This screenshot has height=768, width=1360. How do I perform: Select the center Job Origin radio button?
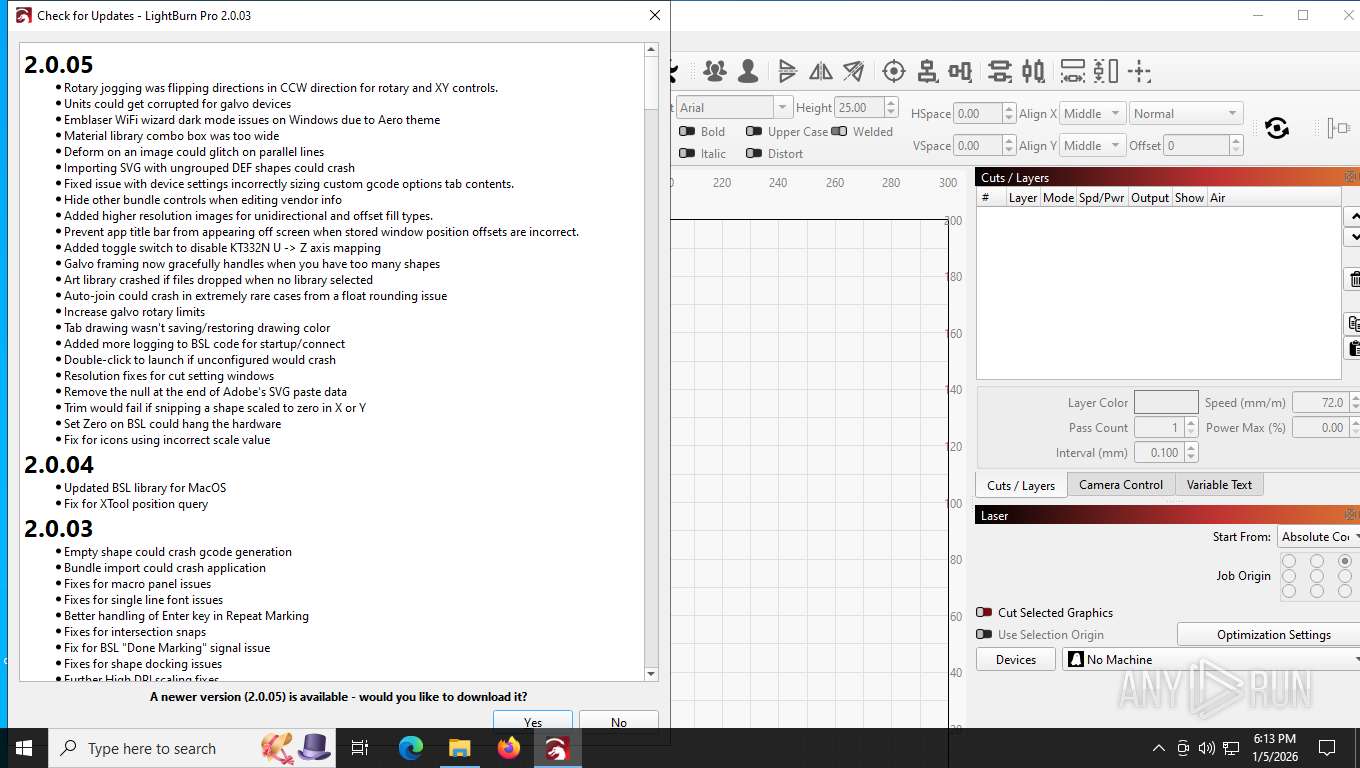point(1317,576)
